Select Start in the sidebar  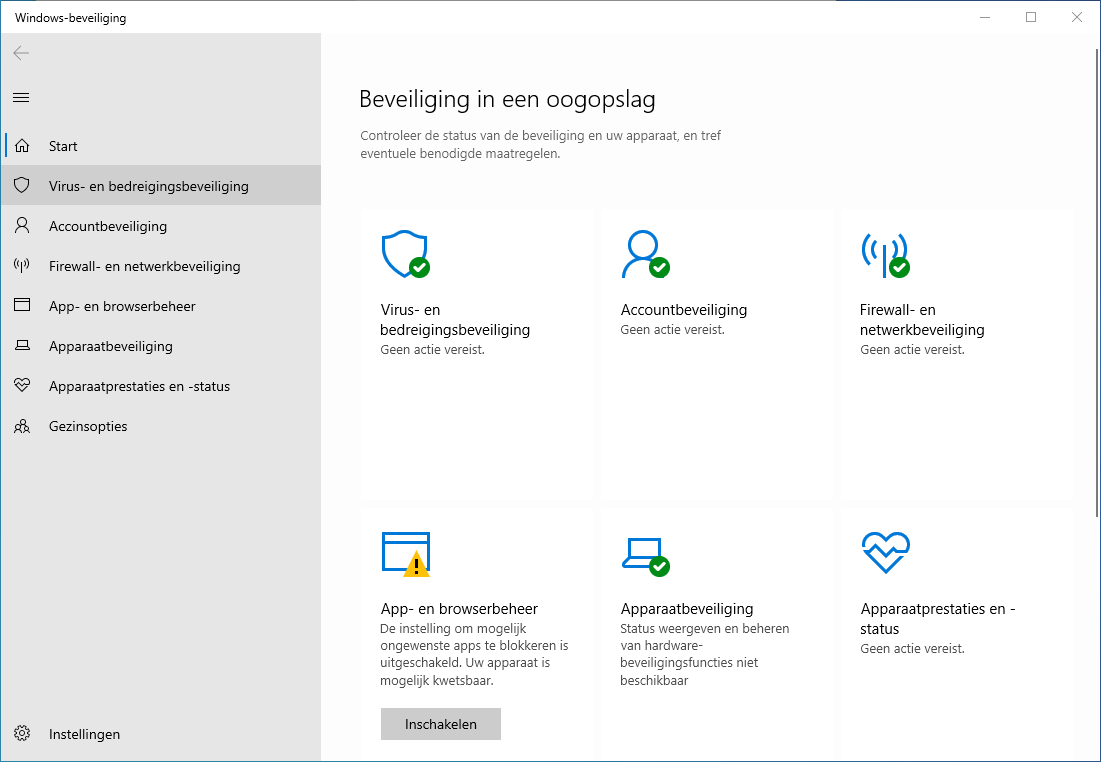(x=63, y=146)
